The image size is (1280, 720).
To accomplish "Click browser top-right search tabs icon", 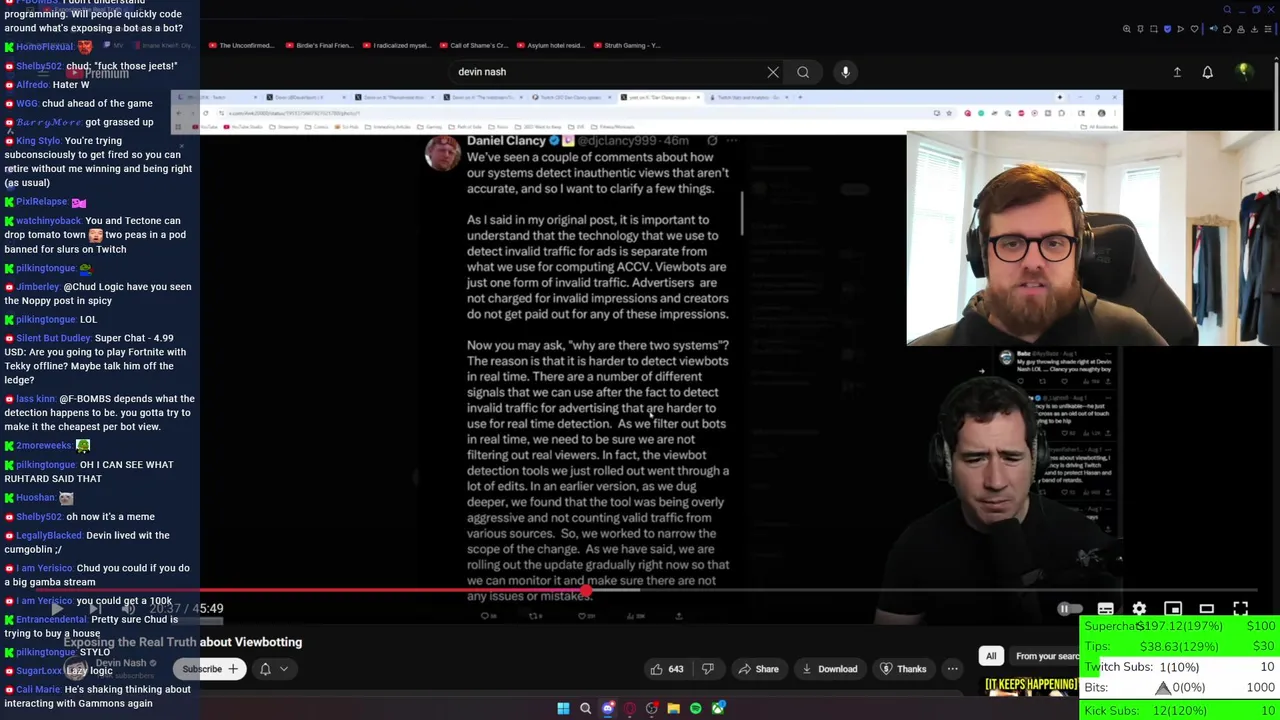I will 1228,10.
